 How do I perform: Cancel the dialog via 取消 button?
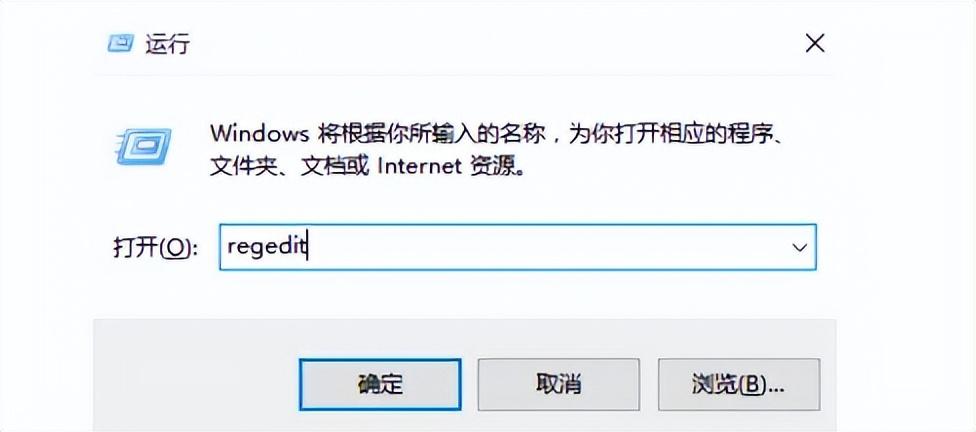coord(558,384)
